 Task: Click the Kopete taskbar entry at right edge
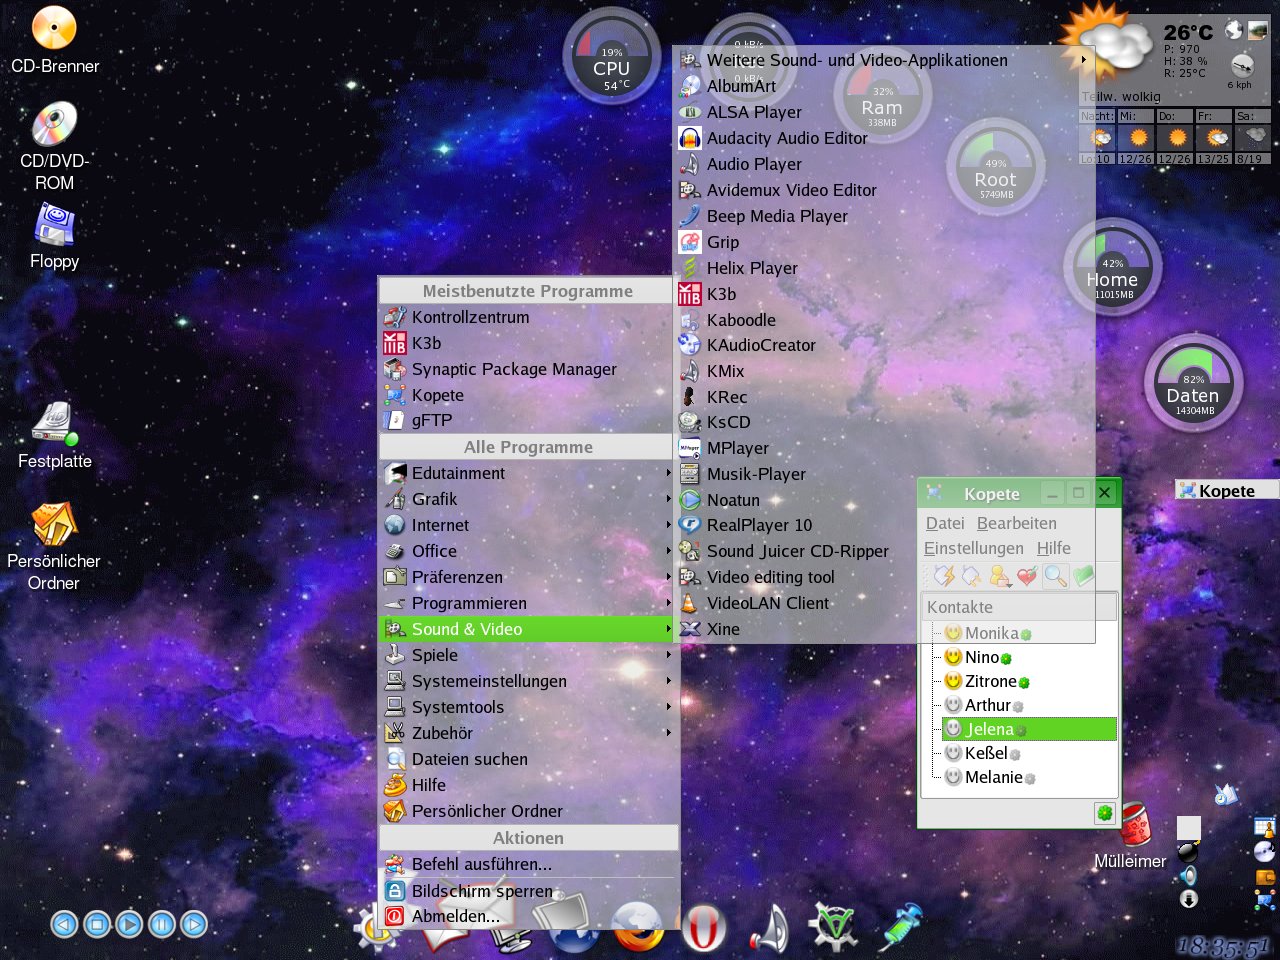(1227, 490)
